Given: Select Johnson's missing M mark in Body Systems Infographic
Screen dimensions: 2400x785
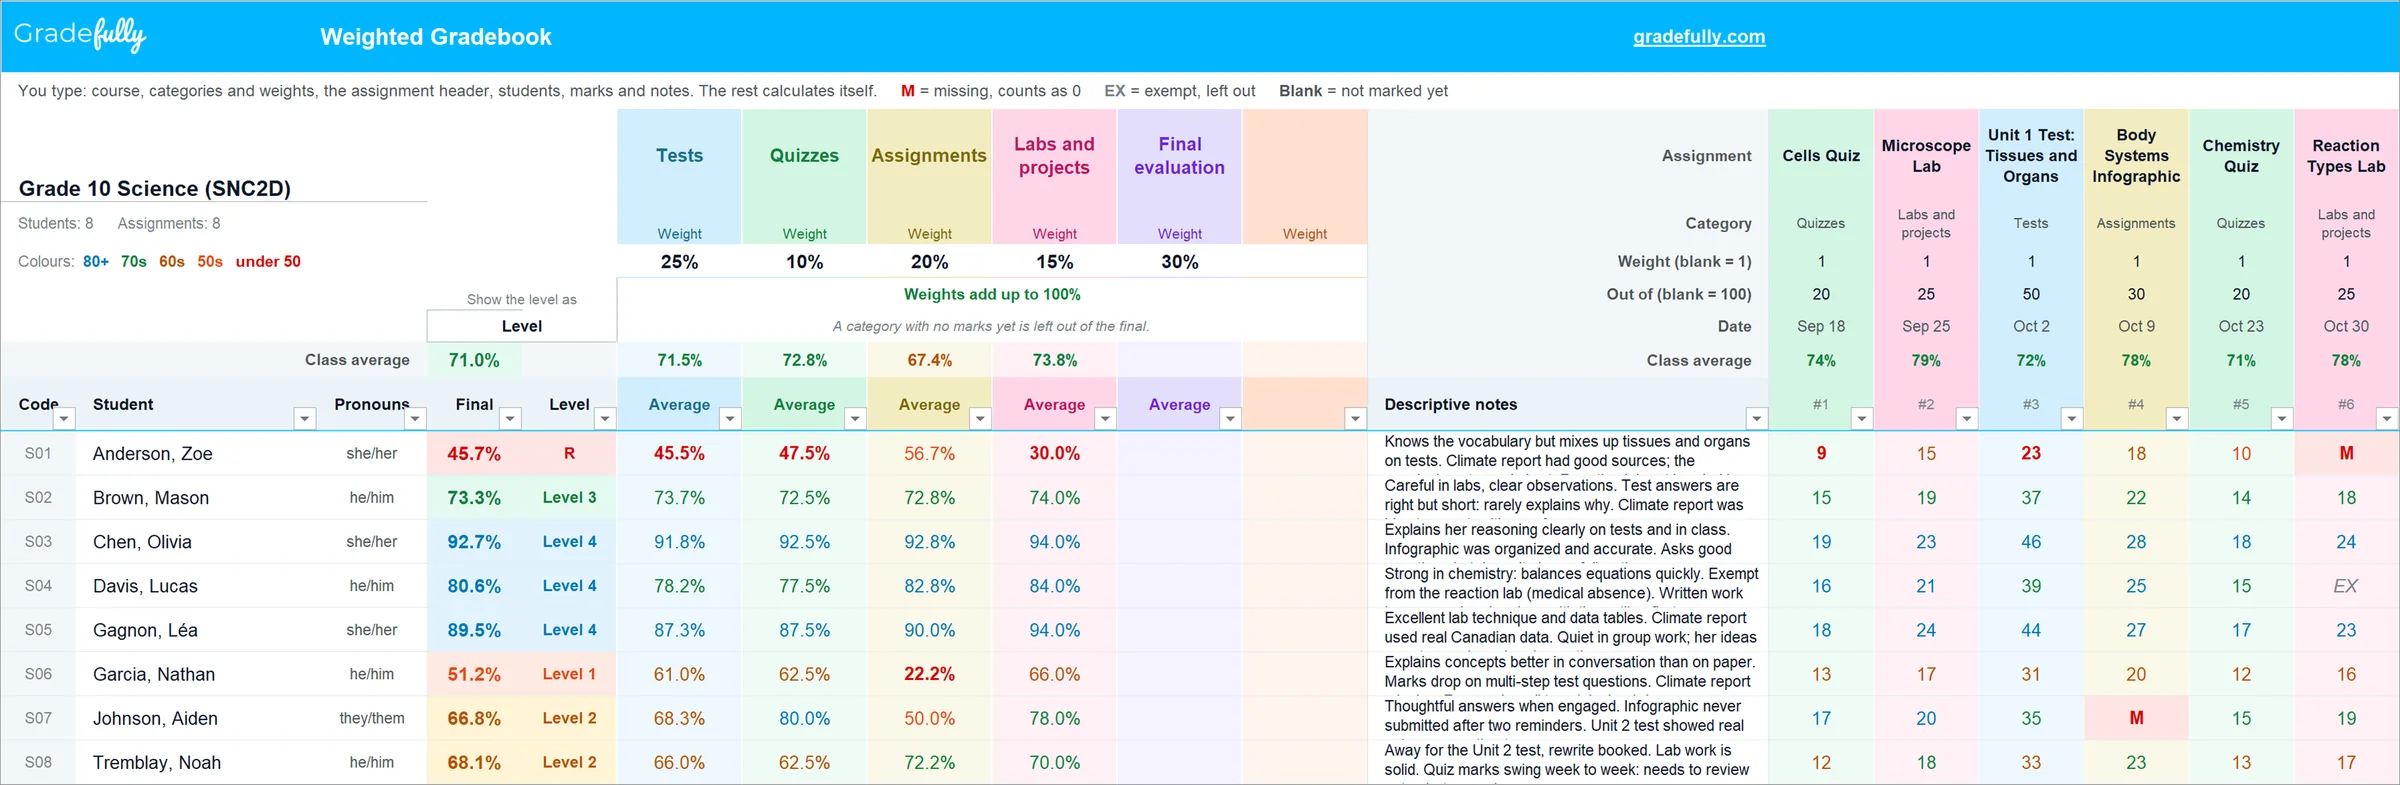Looking at the screenshot, I should click(x=2136, y=718).
